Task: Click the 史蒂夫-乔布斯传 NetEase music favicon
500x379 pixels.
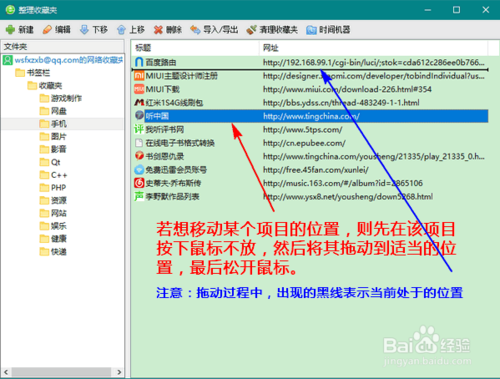Action: click(139, 183)
